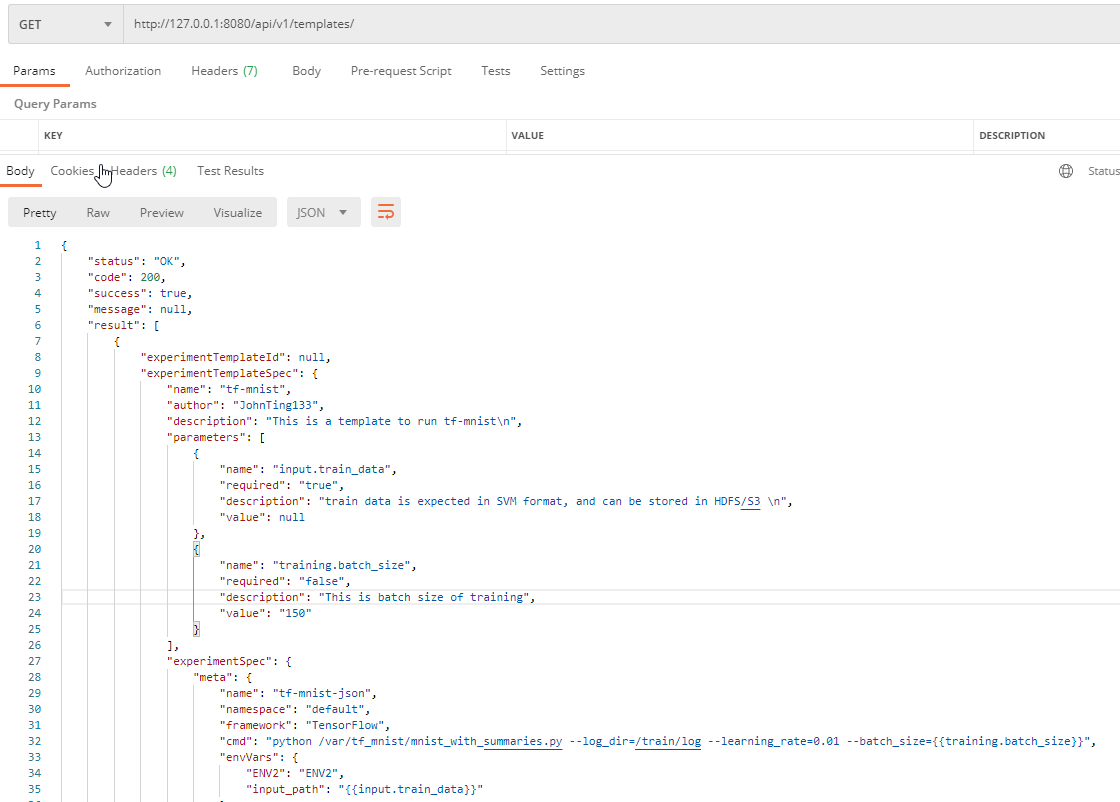The image size is (1120, 802).
Task: Click the Status label in response bar
Action: click(x=1104, y=171)
